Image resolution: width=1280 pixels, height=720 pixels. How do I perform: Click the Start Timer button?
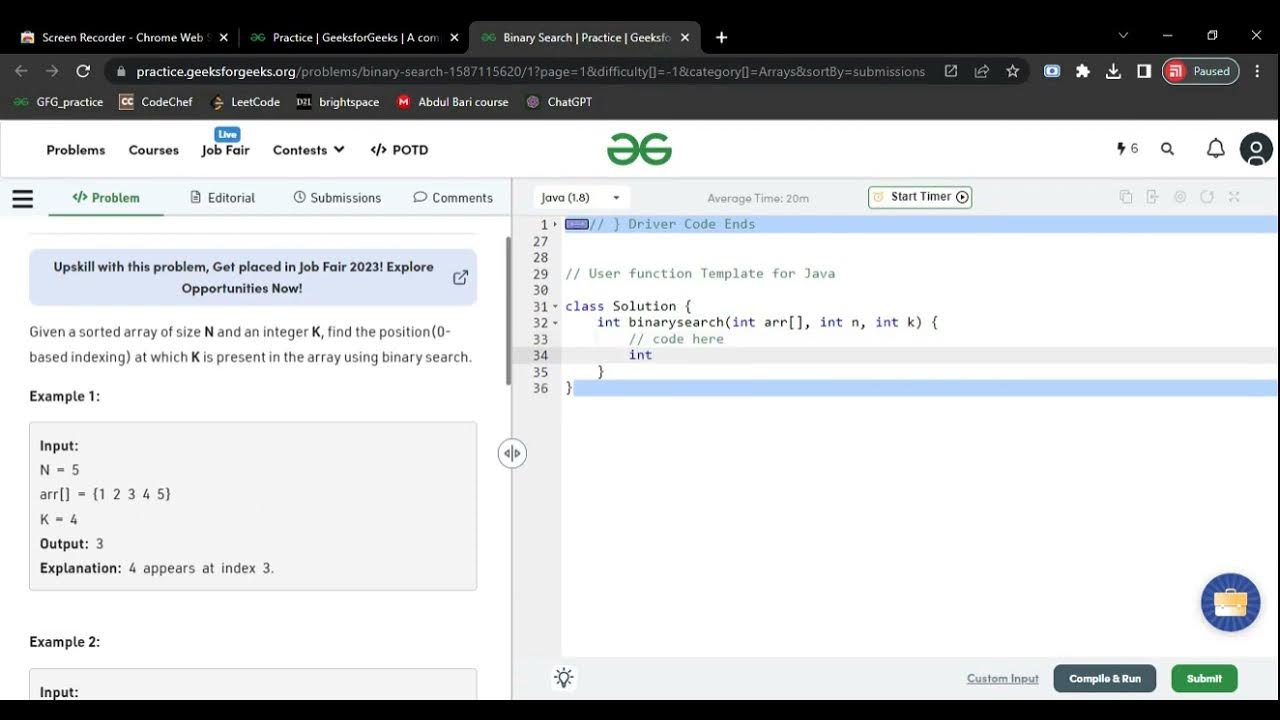click(x=920, y=197)
